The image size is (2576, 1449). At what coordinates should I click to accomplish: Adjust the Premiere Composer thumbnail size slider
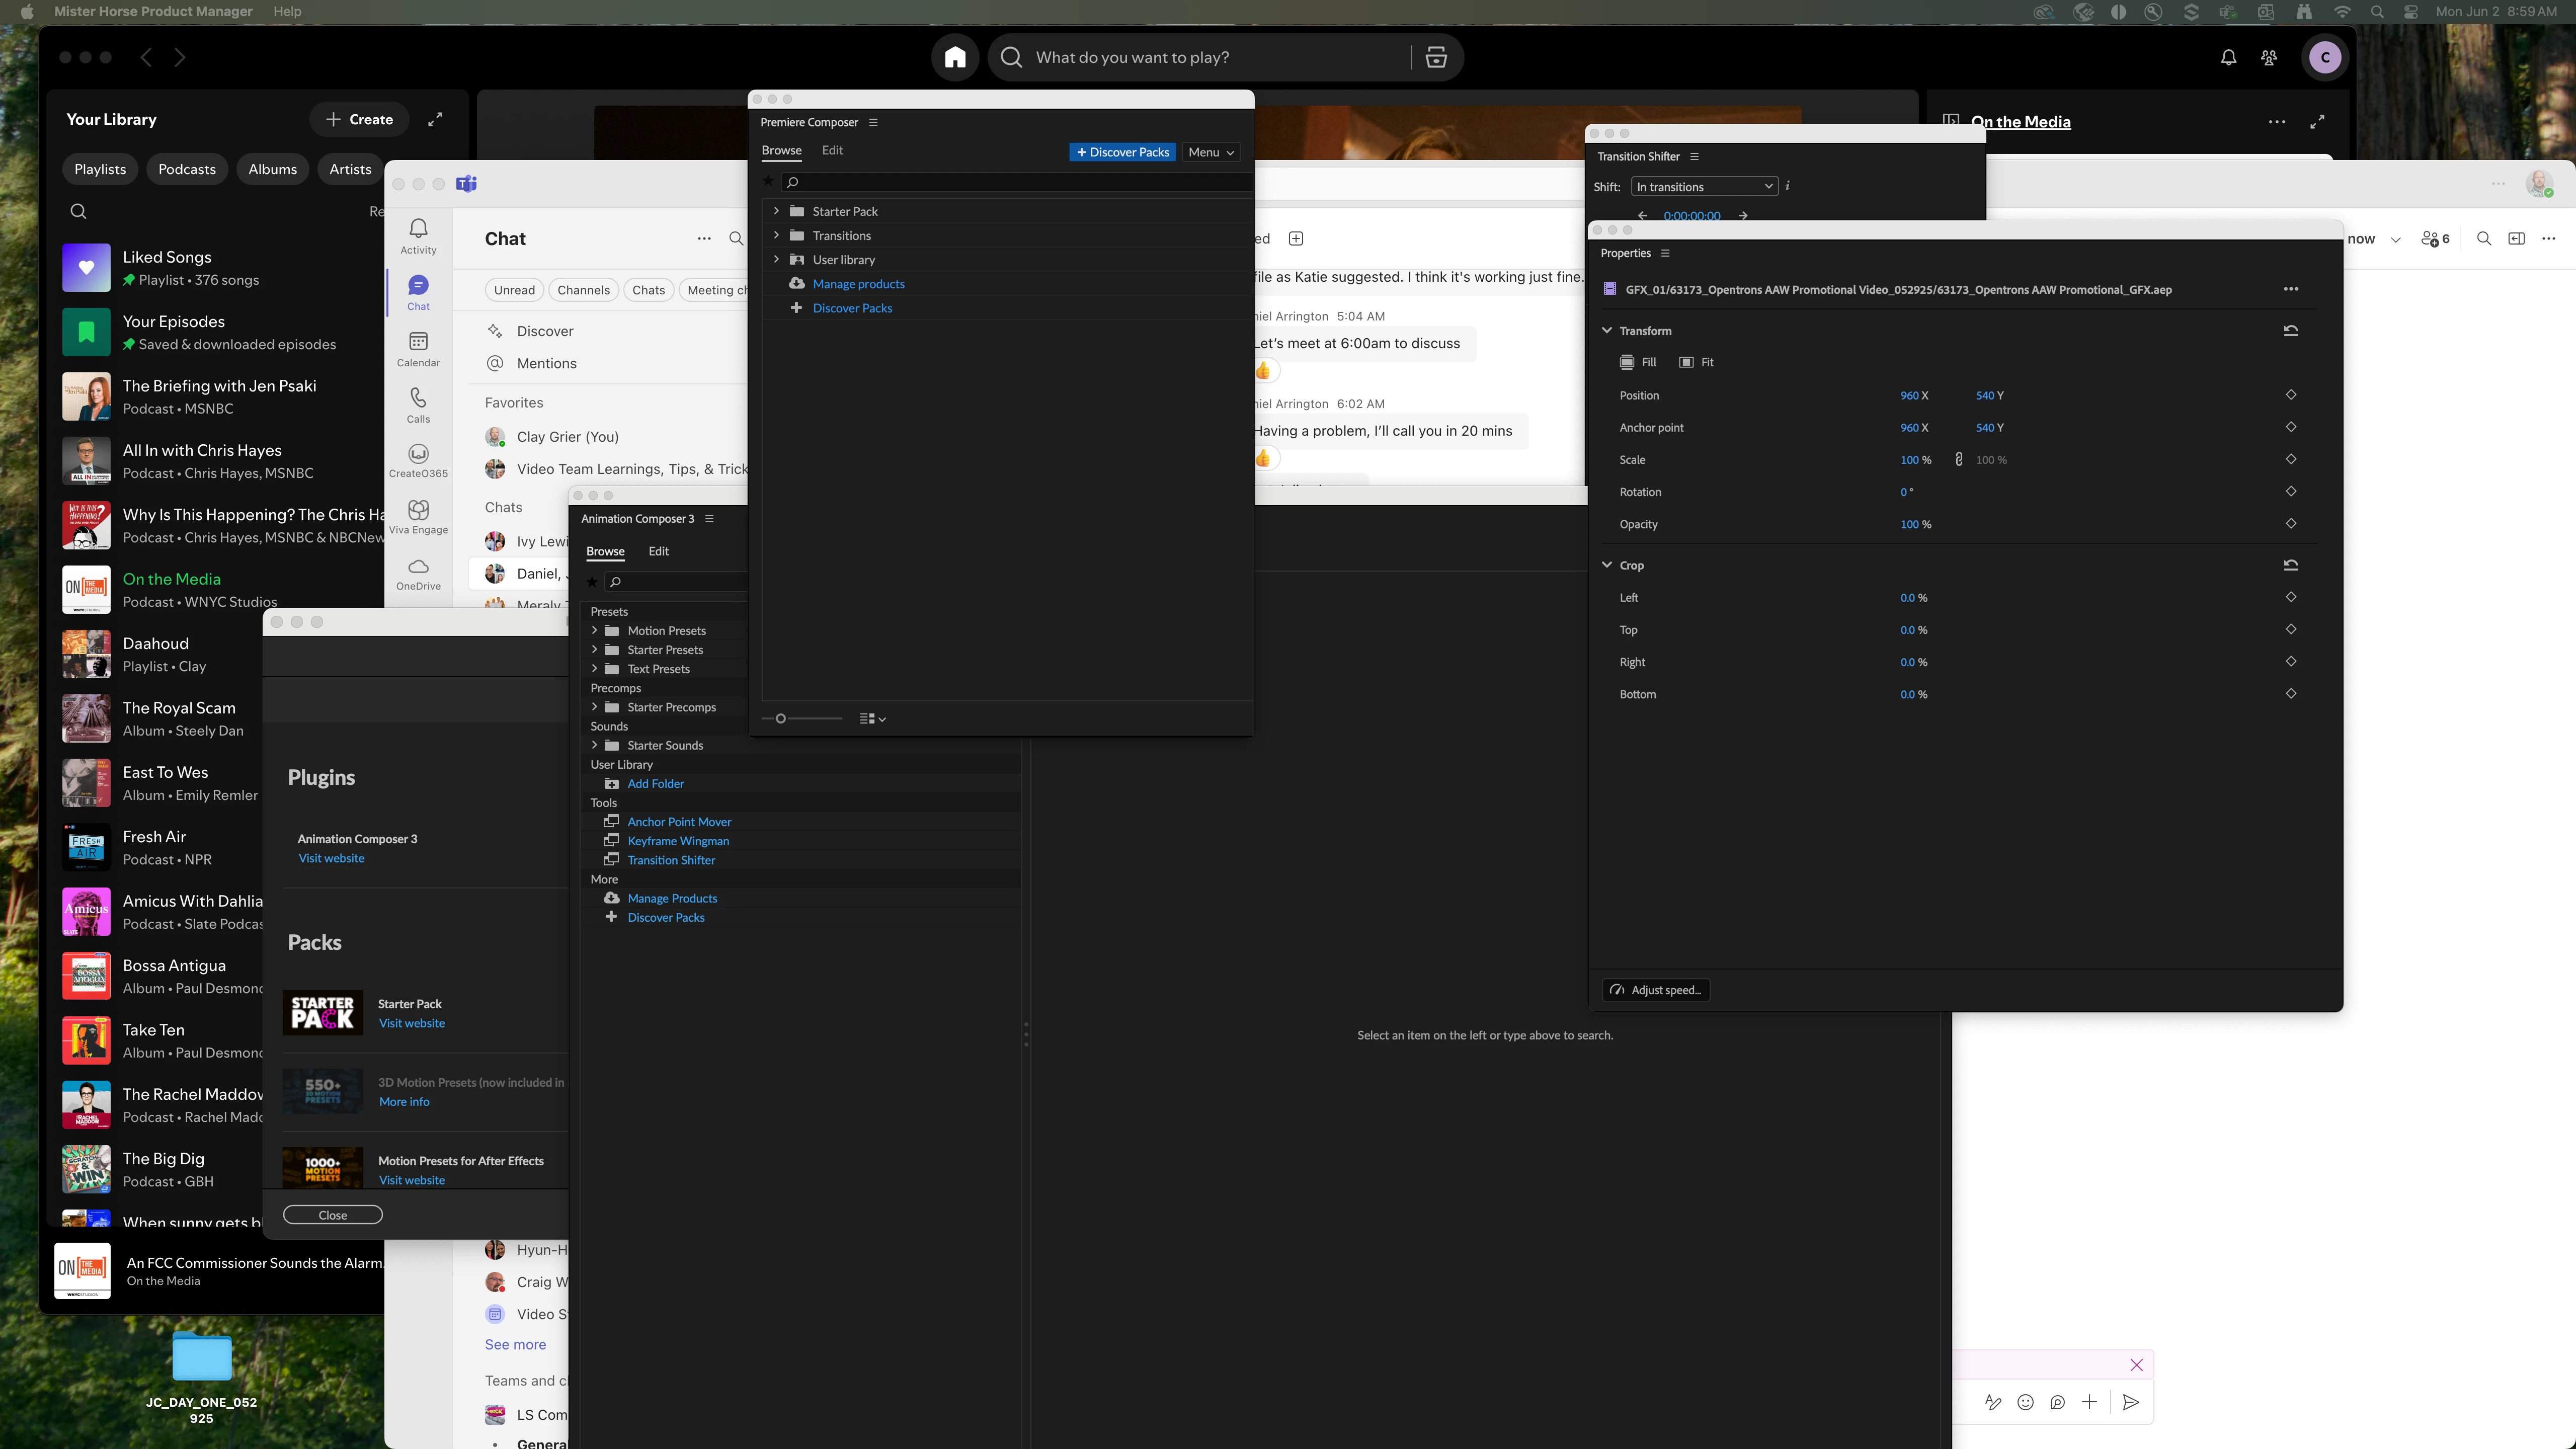(781, 719)
